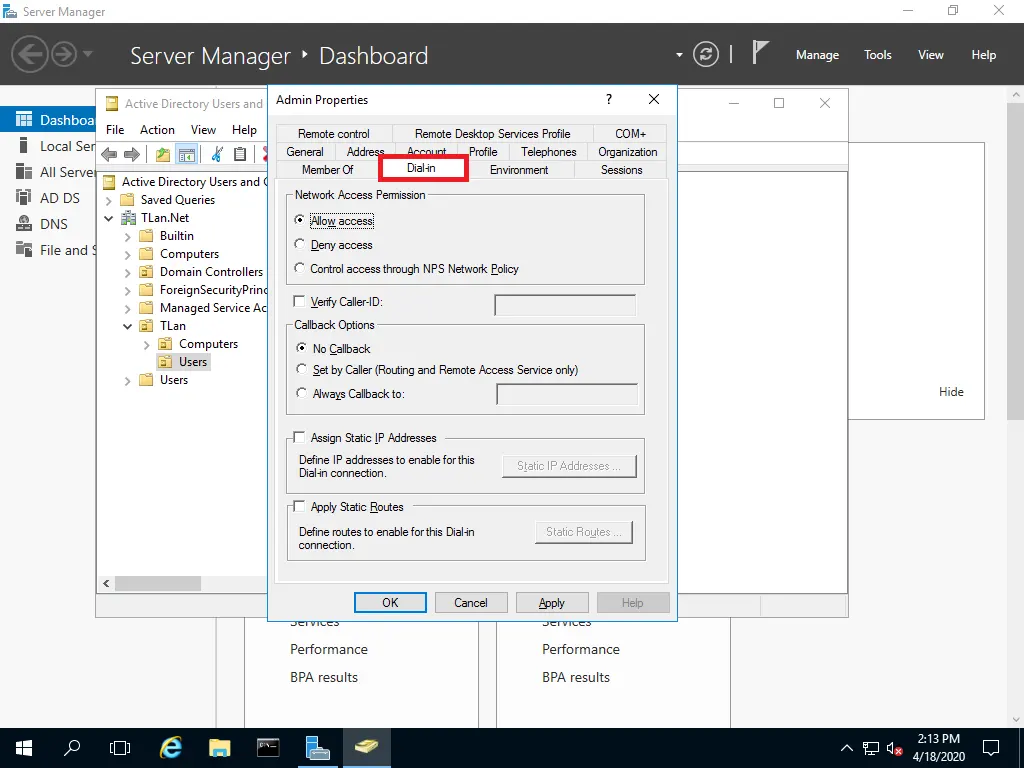
Task: Open the Action menu in Active Directory window
Action: [x=157, y=130]
